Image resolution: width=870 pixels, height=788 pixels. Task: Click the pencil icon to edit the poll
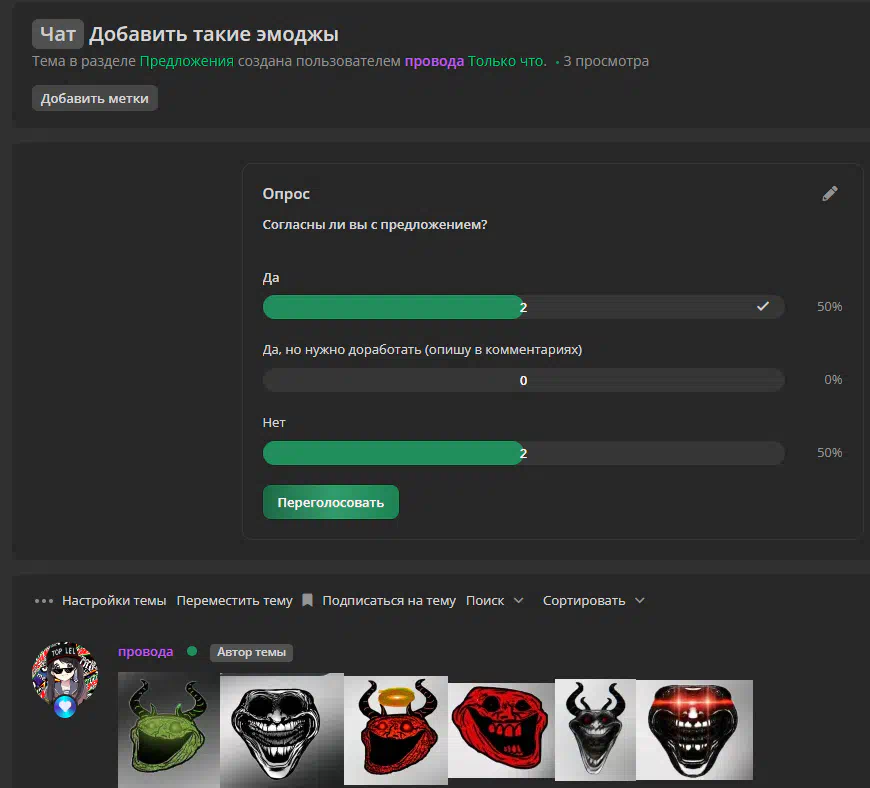[829, 194]
